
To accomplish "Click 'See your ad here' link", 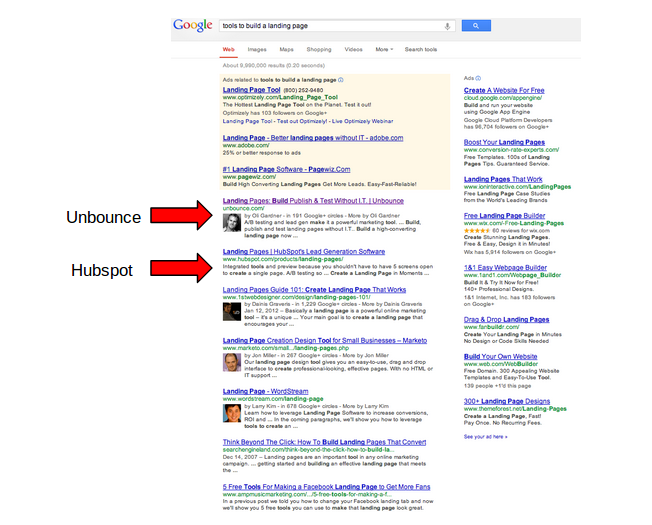I will (x=486, y=437).
